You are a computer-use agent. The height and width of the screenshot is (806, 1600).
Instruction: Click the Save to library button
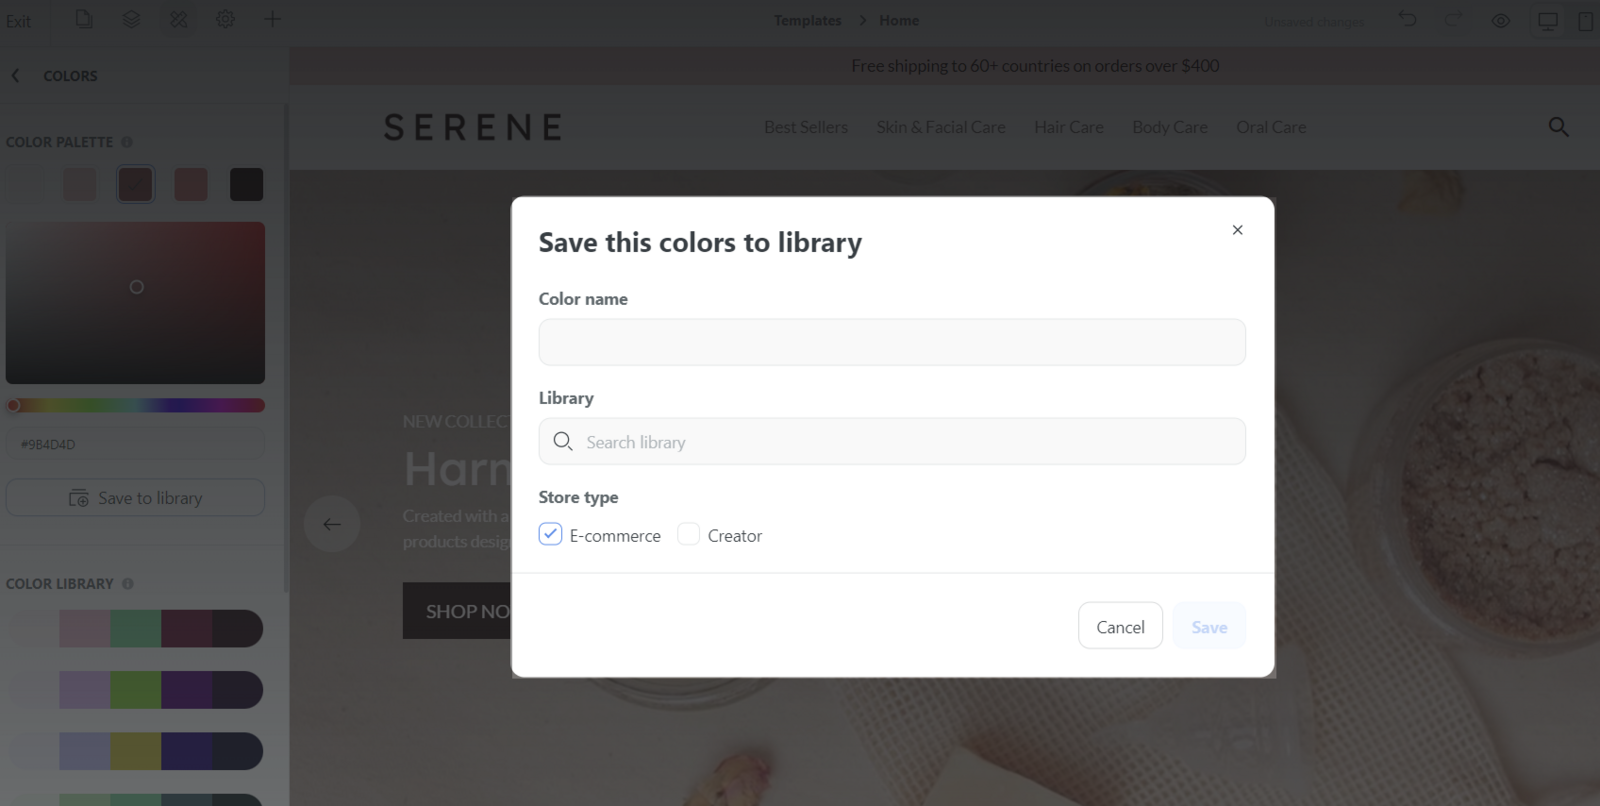click(135, 497)
